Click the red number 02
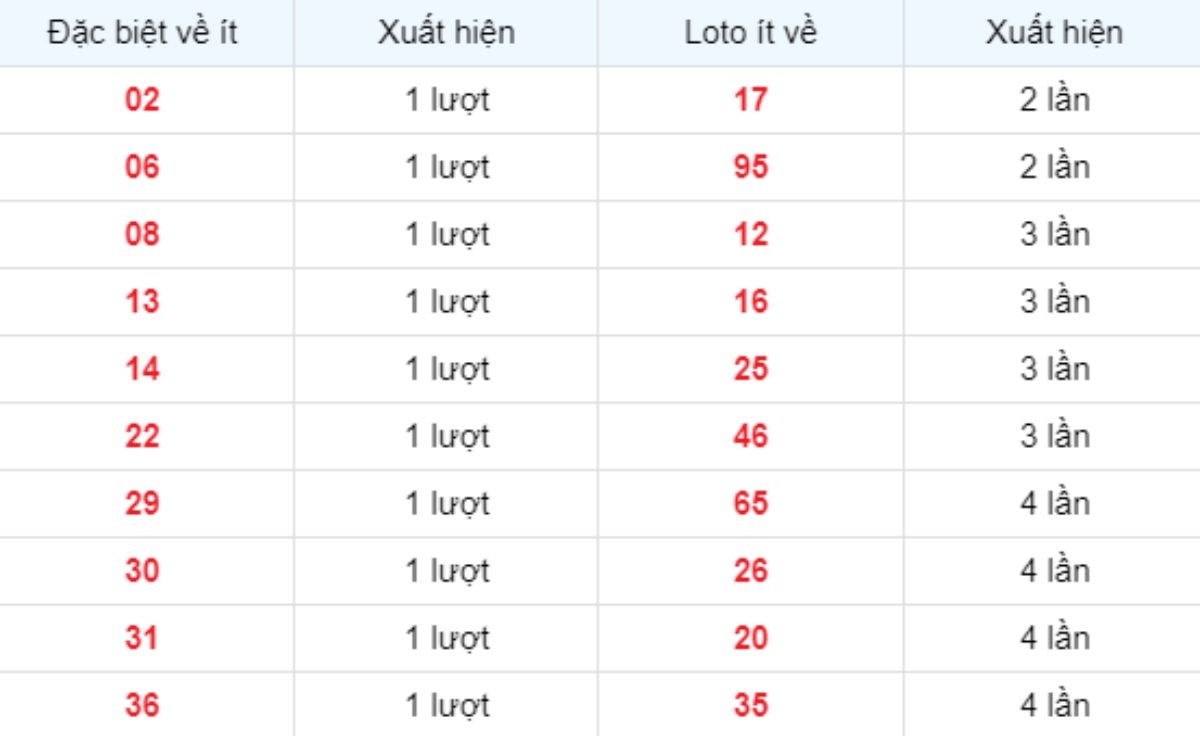 point(142,100)
